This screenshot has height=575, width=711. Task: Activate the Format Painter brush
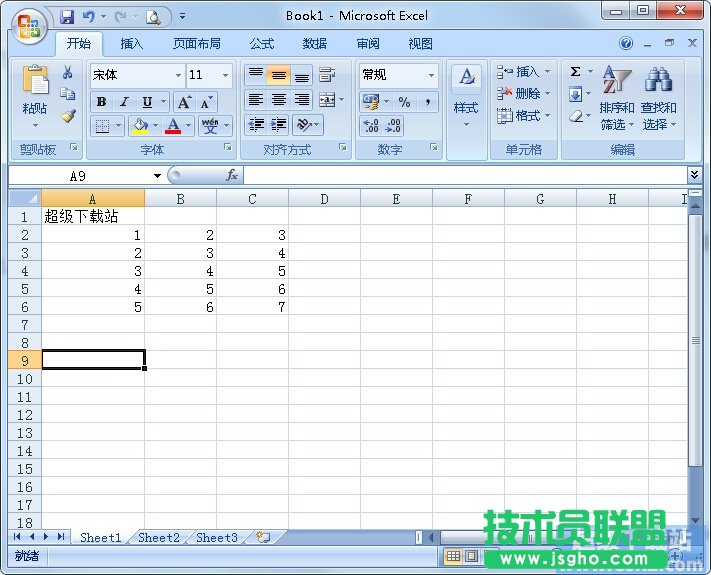[x=68, y=116]
